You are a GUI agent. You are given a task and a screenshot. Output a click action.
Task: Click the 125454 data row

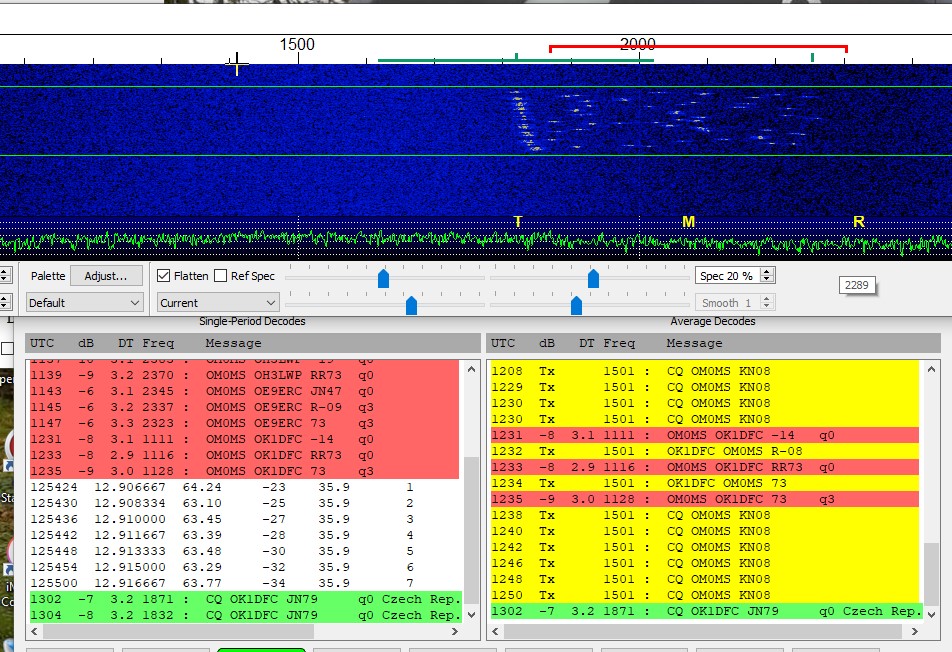tap(245, 567)
